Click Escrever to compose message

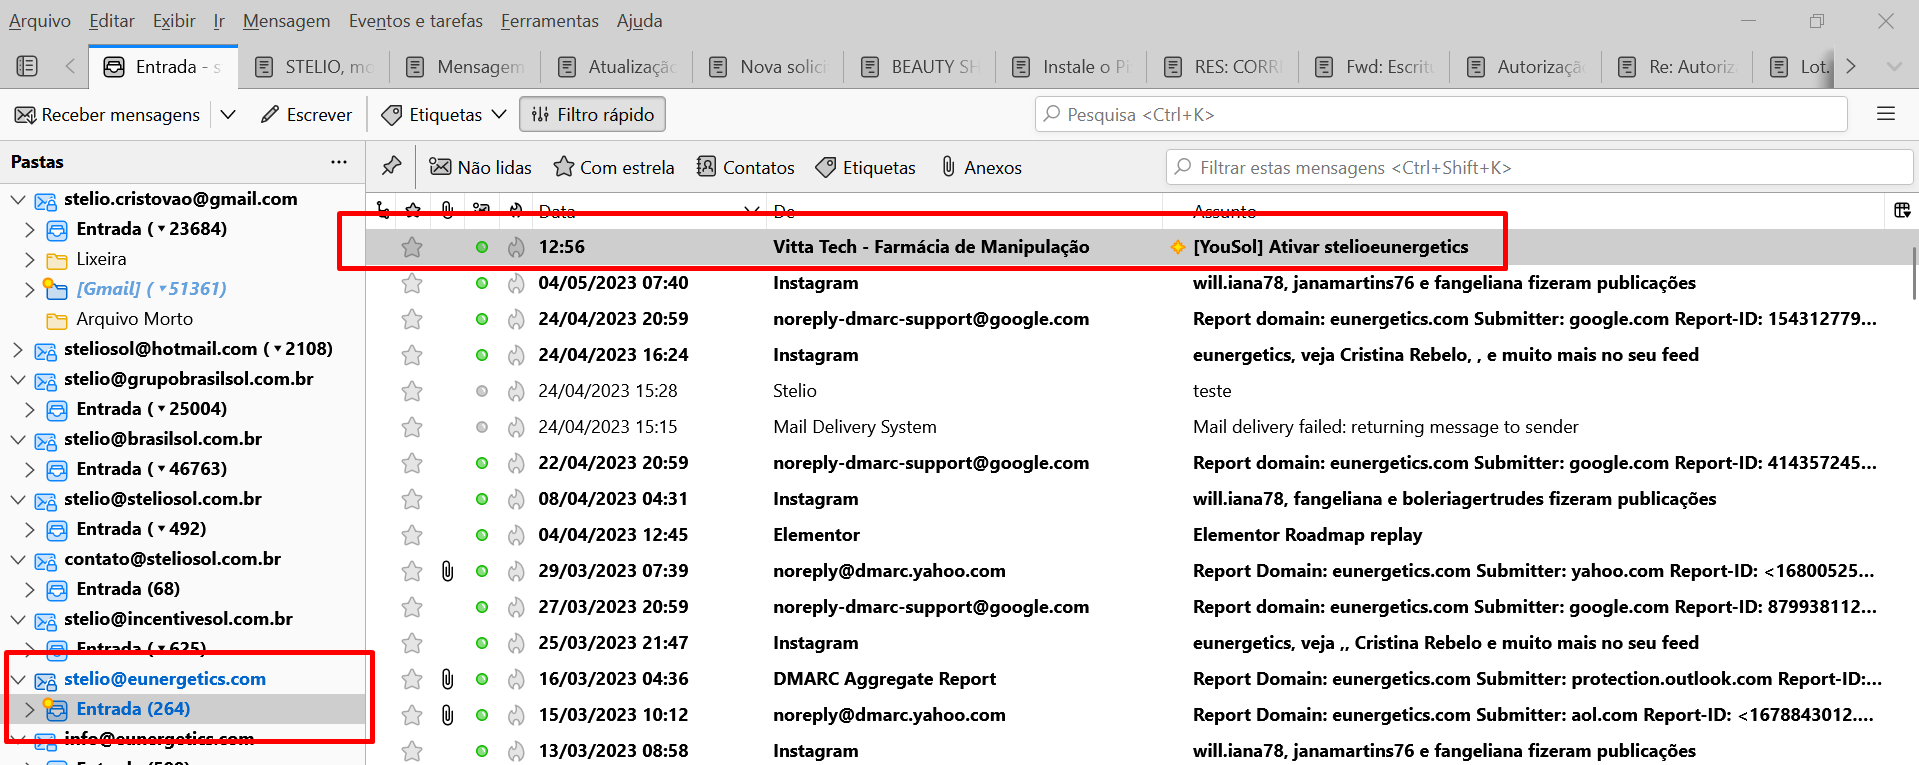point(306,115)
